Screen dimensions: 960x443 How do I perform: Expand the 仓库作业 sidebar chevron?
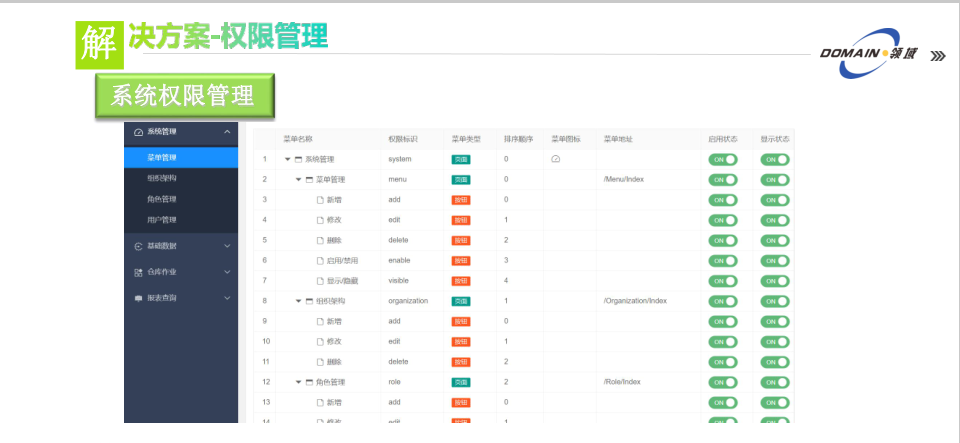point(227,272)
